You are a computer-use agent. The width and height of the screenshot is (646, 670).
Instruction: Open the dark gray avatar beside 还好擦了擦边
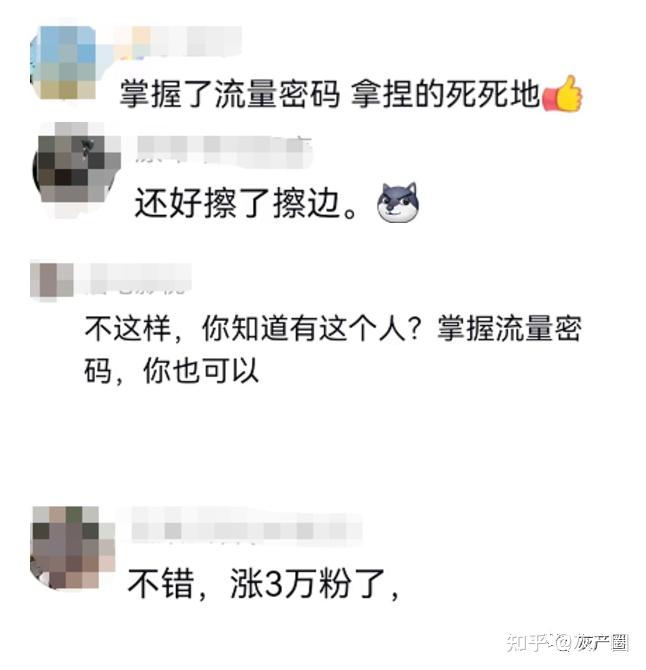77,168
